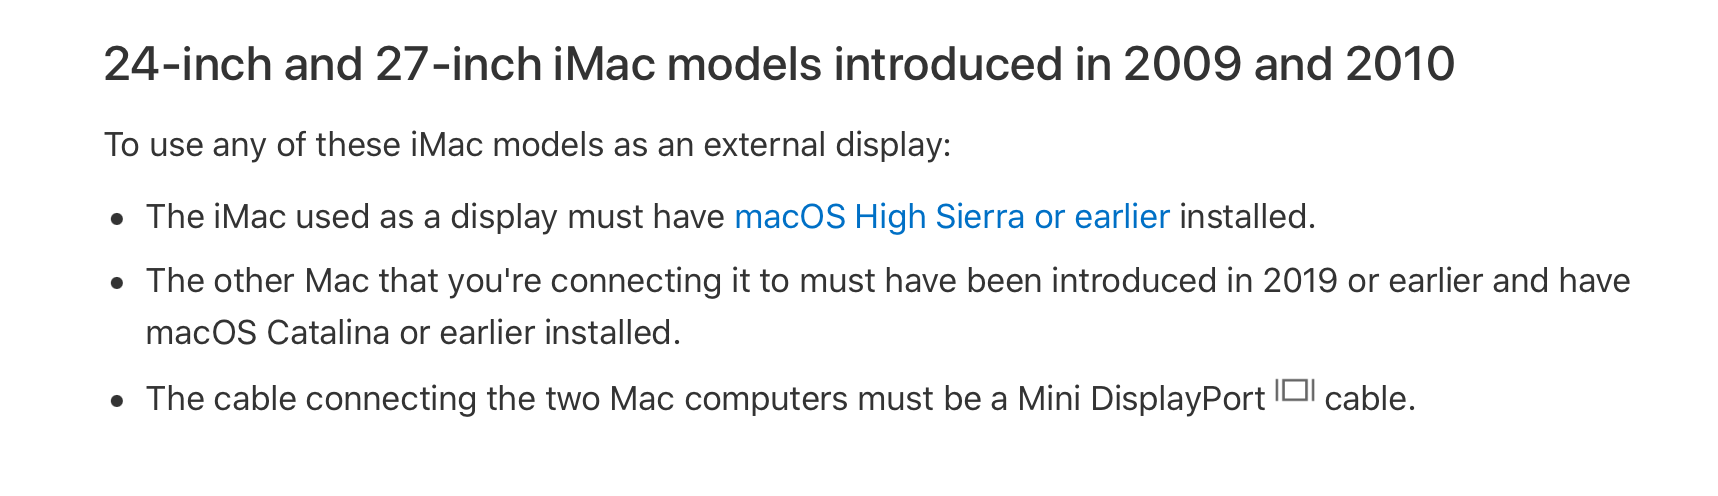Click the words 'must have' before the blue link
The height and width of the screenshot is (496, 1718).
[x=646, y=217]
